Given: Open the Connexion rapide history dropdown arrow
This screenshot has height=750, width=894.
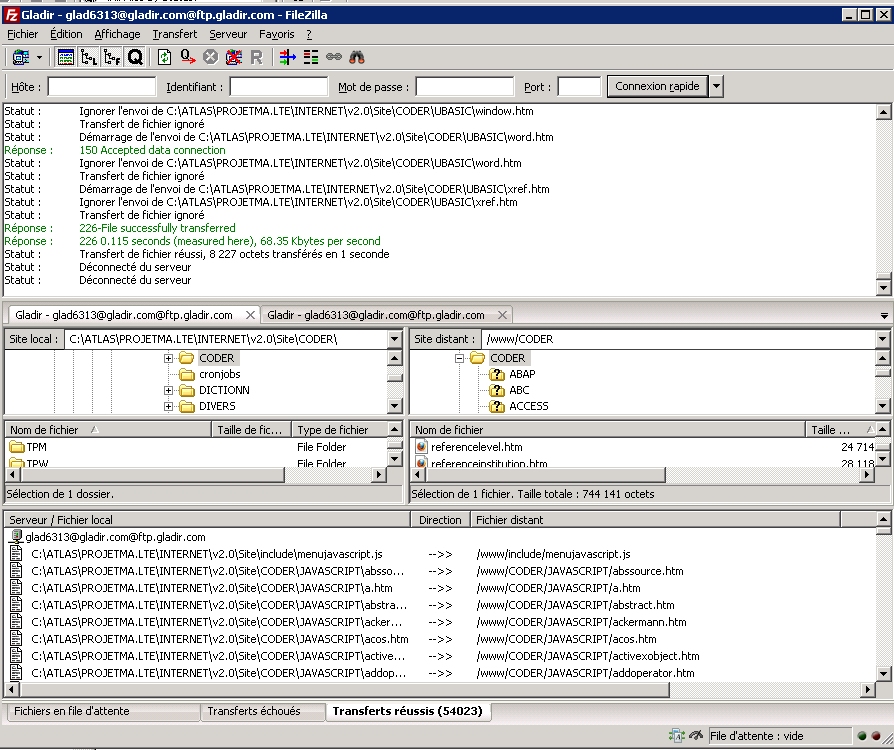Looking at the screenshot, I should pyautogui.click(x=717, y=87).
